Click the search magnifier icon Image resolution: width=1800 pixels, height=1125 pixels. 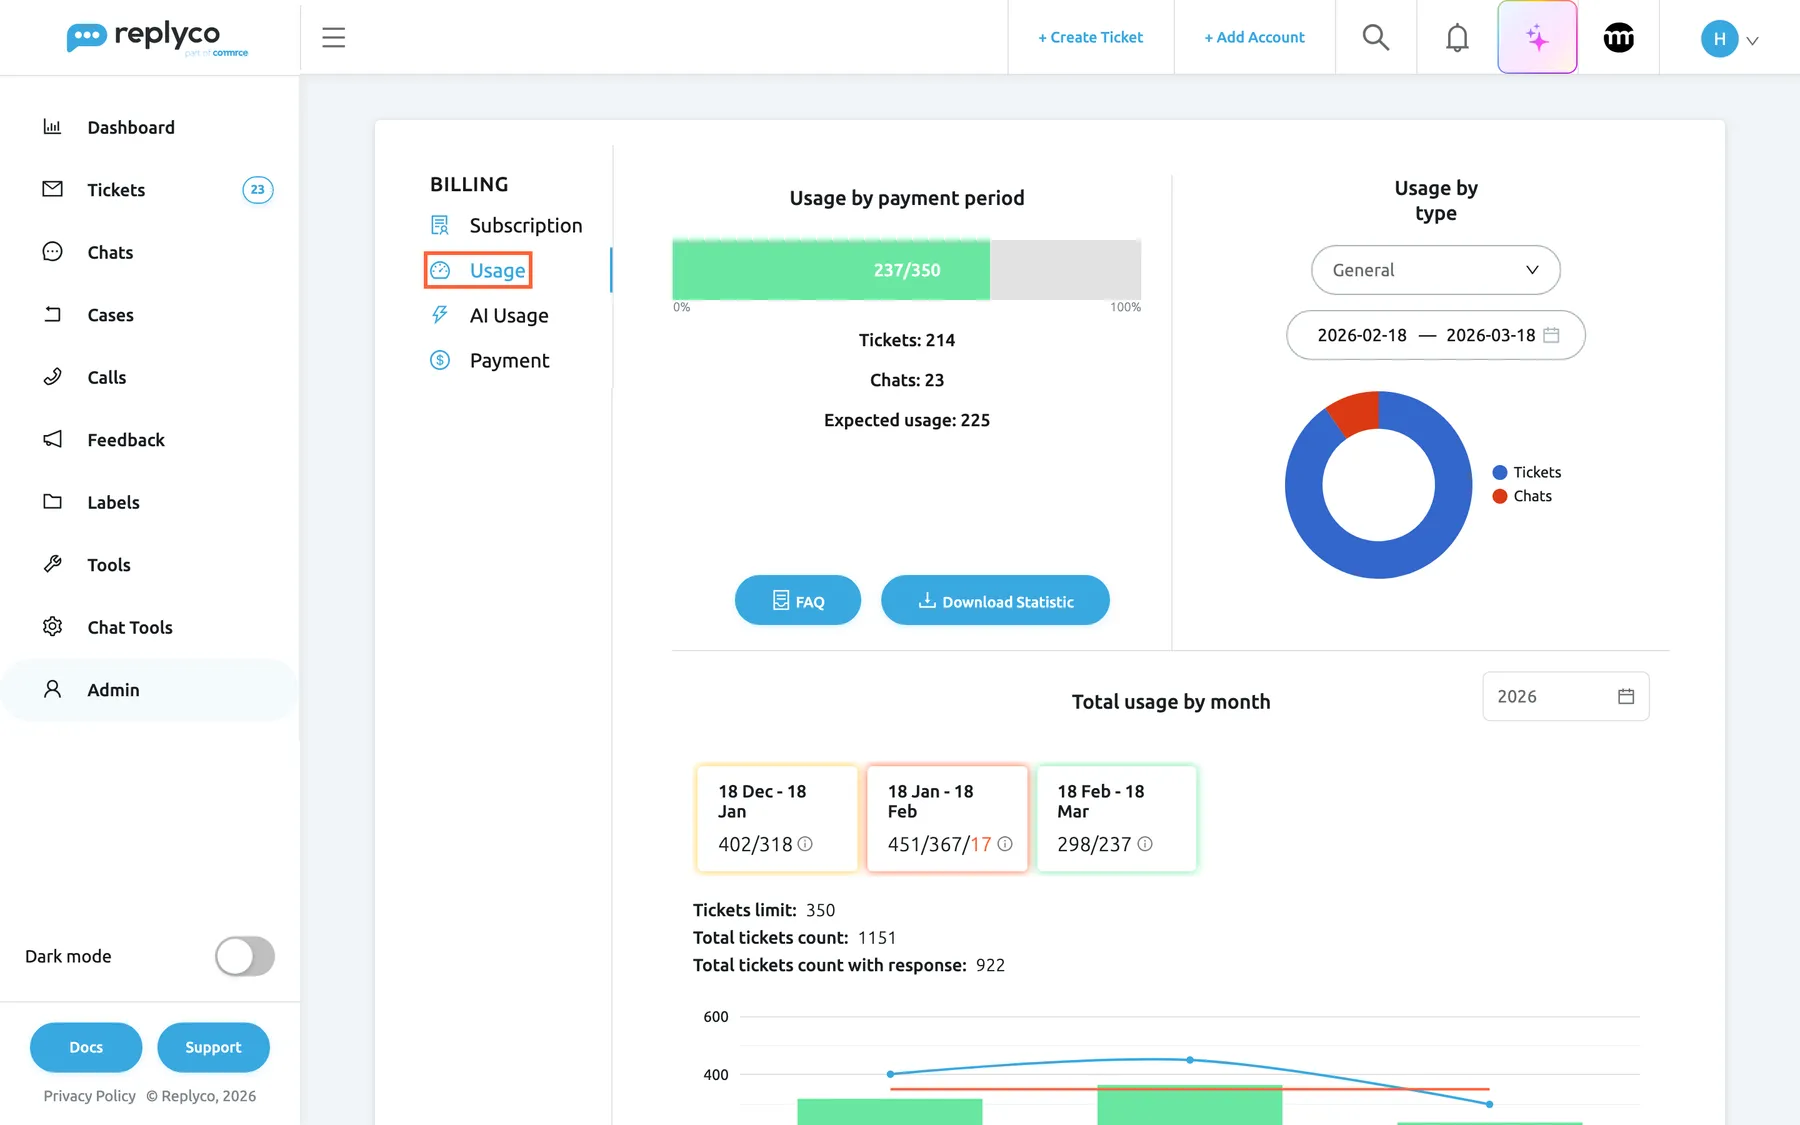[1376, 38]
